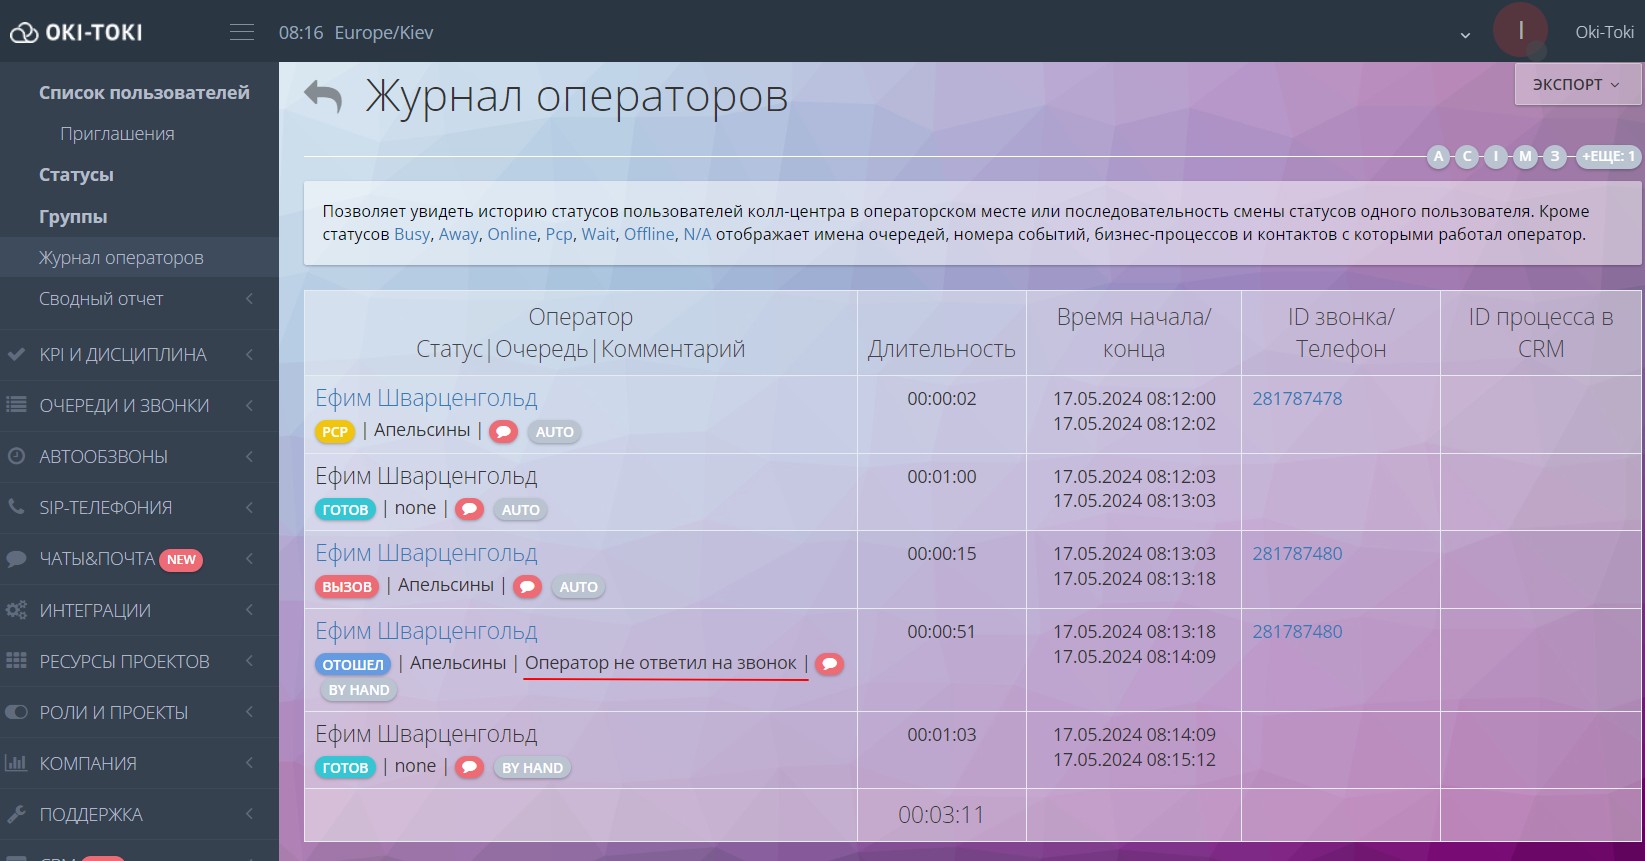
Task: Expand the КОМПАНИЯ section
Action: 140,763
